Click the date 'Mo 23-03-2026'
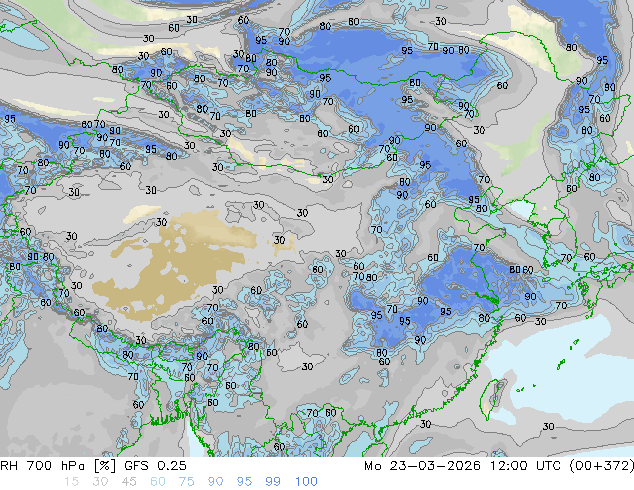634x490 pixels. [423, 466]
